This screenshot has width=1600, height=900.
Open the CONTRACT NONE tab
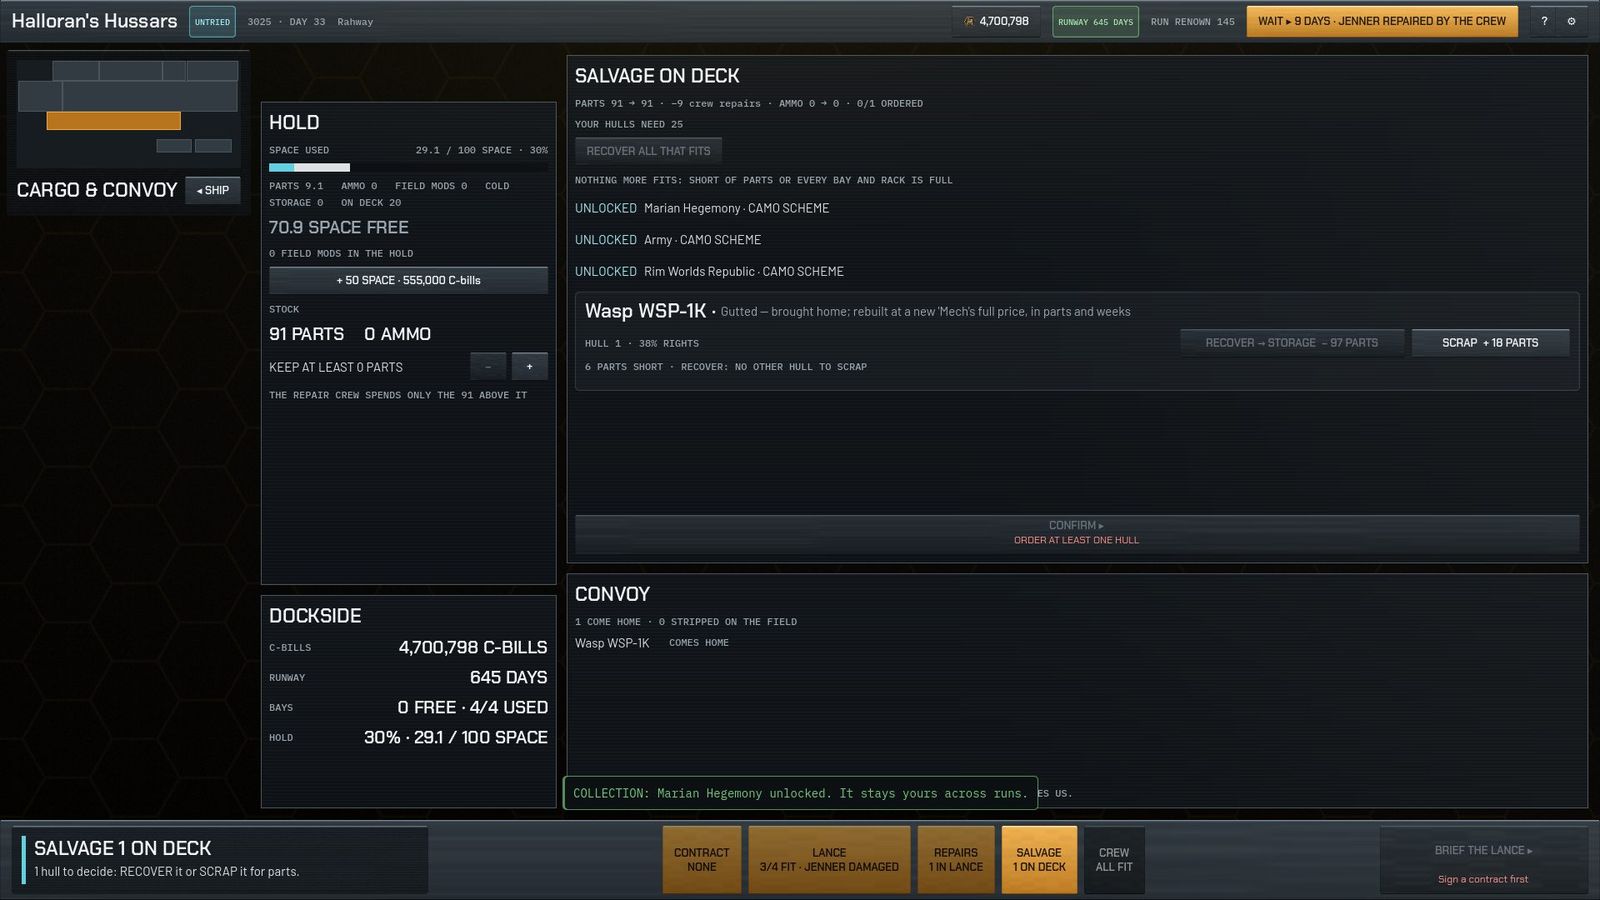(x=701, y=860)
